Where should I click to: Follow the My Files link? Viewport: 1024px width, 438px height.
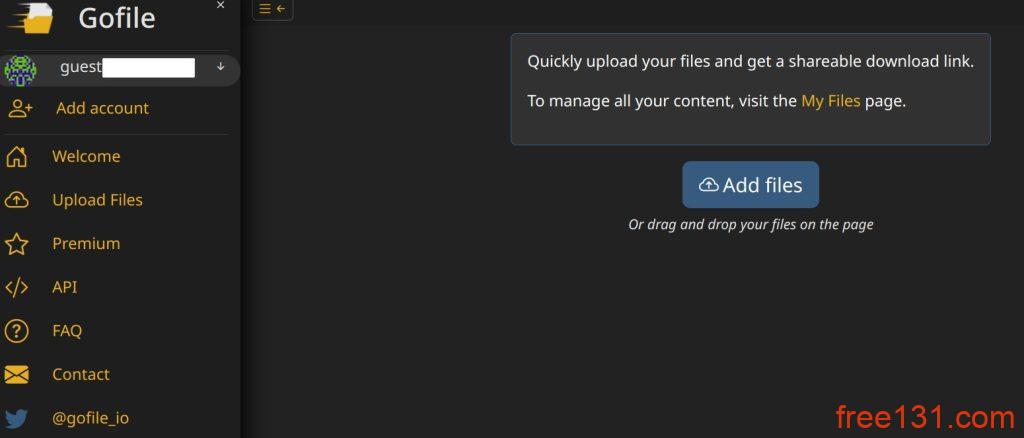[x=831, y=101]
